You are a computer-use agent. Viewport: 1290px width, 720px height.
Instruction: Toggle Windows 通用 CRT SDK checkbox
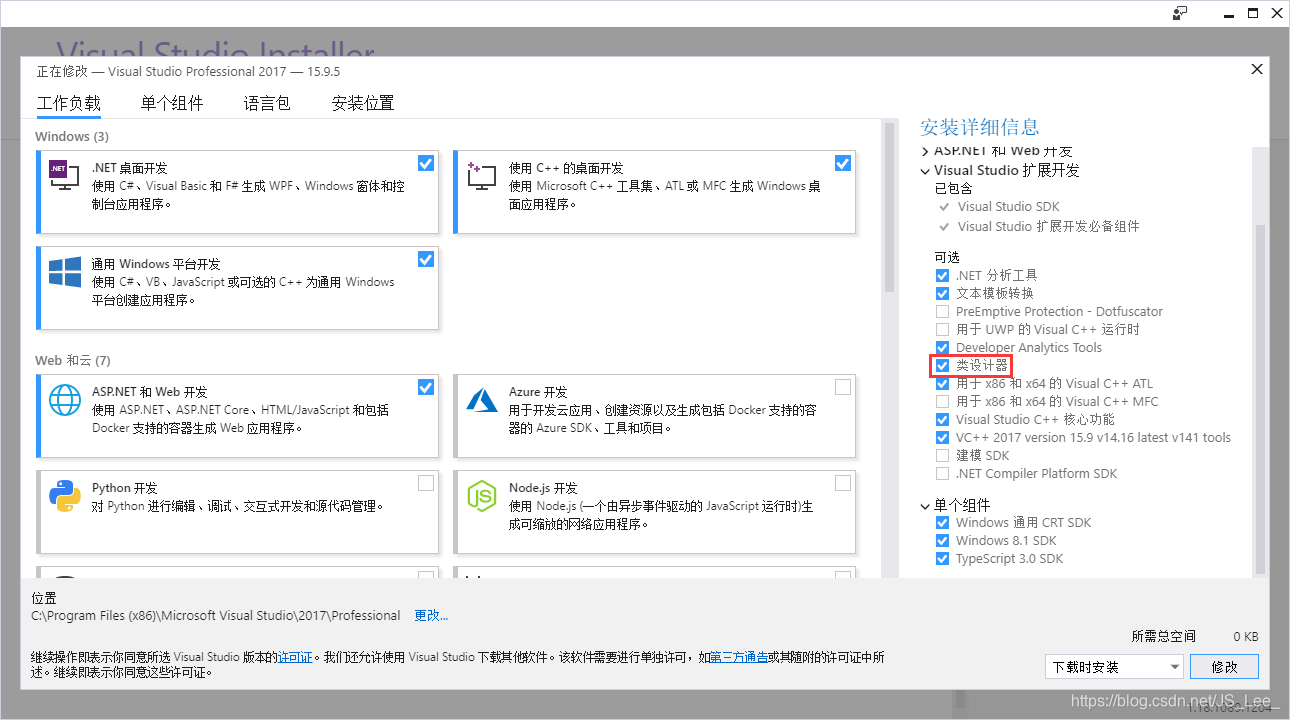pyautogui.click(x=942, y=522)
